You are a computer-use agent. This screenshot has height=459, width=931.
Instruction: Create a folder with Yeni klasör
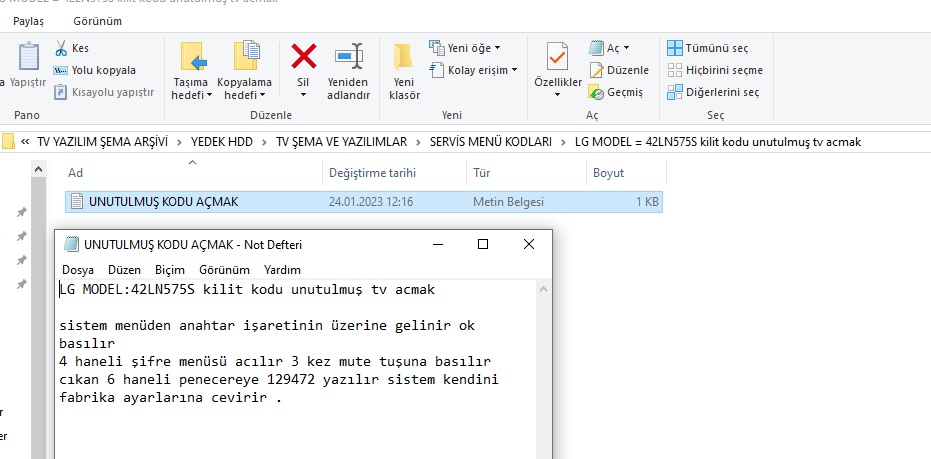404,72
